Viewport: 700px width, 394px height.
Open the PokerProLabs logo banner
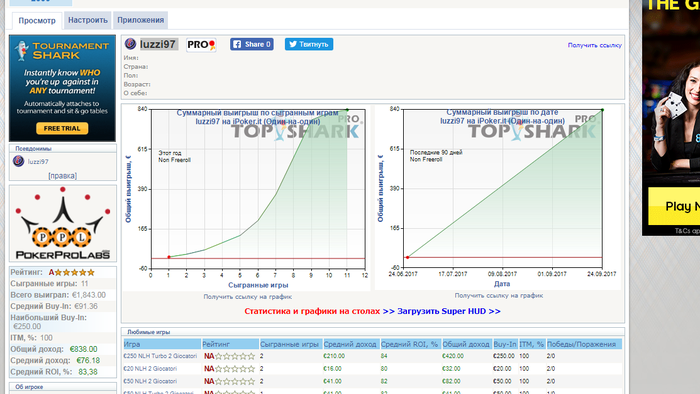[62, 224]
